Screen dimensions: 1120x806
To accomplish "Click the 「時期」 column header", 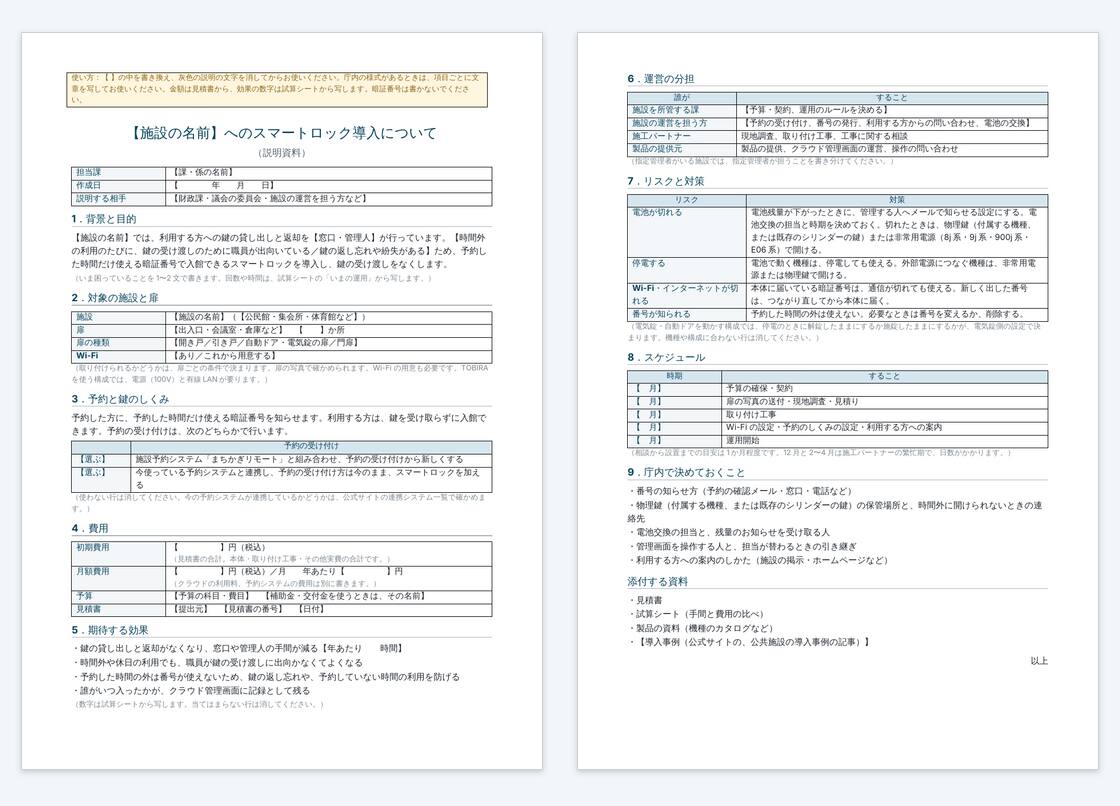I will tap(674, 376).
